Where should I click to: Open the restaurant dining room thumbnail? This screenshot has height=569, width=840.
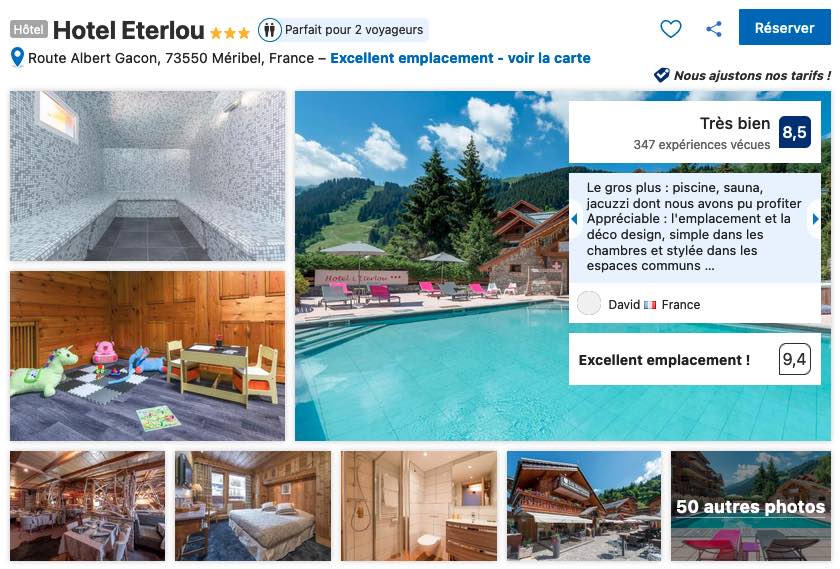[88, 506]
